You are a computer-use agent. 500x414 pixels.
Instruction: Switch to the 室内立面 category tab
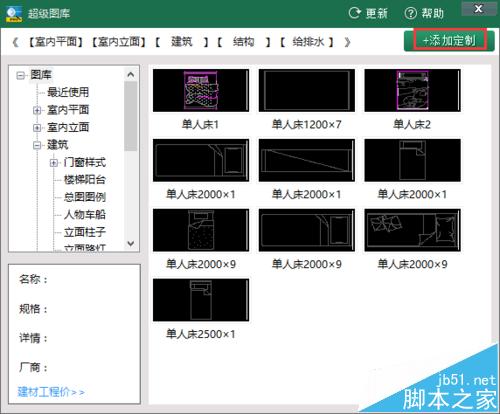[x=119, y=42]
